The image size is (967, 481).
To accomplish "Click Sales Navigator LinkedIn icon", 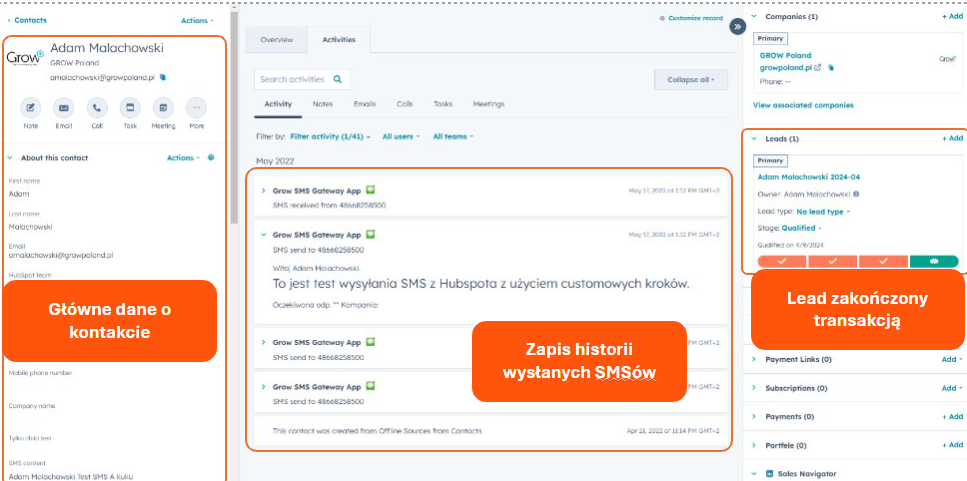I will point(769,474).
